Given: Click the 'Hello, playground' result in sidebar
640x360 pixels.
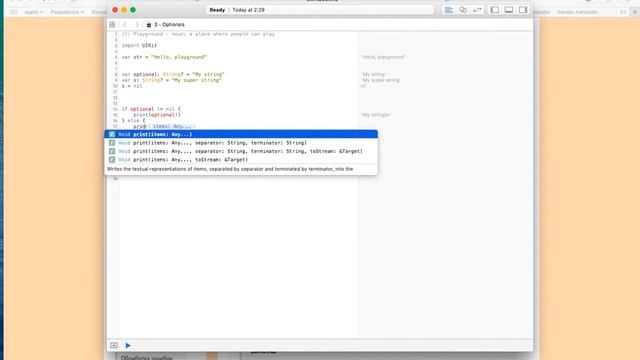Looking at the screenshot, I should tap(383, 57).
